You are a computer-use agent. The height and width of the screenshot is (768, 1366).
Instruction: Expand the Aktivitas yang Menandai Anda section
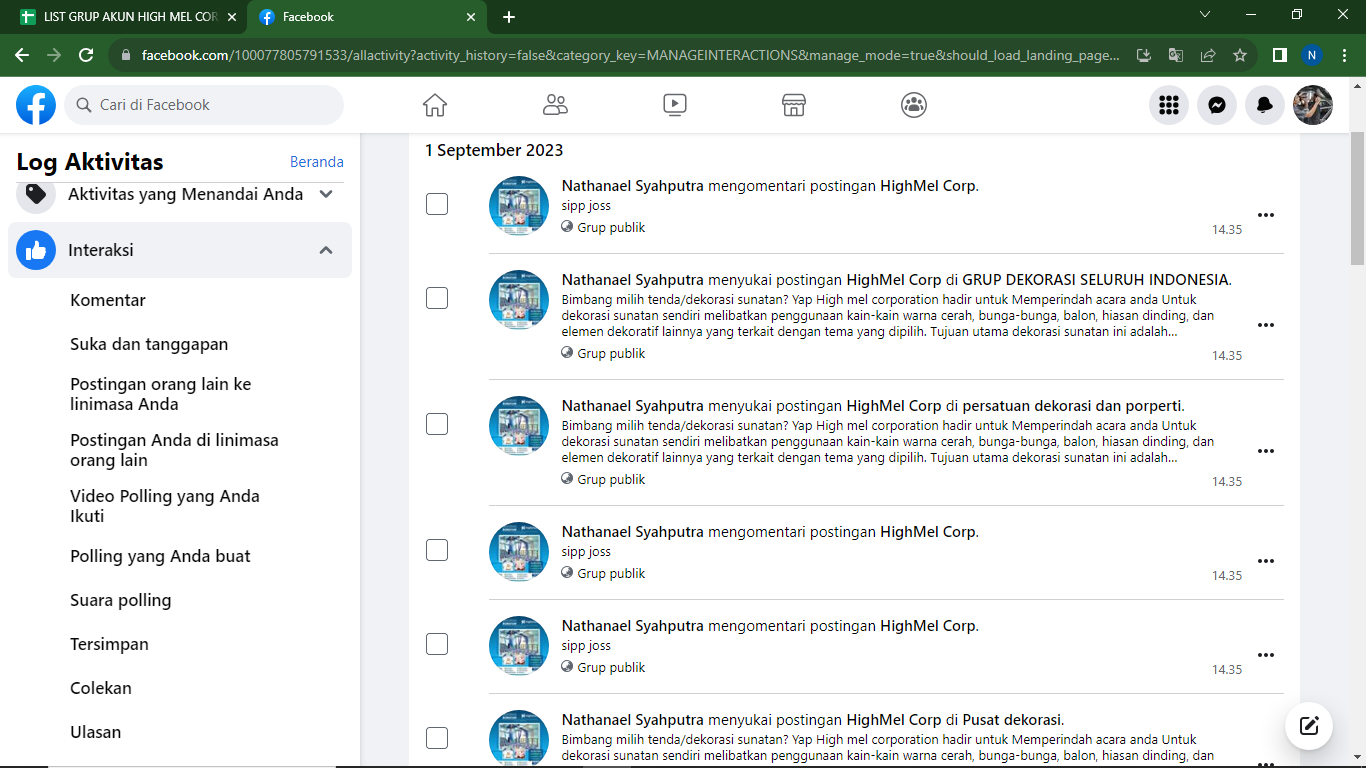tap(326, 194)
